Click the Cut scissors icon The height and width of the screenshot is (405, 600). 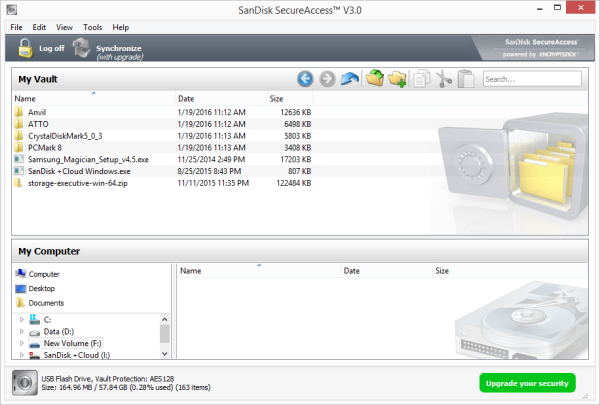click(444, 78)
